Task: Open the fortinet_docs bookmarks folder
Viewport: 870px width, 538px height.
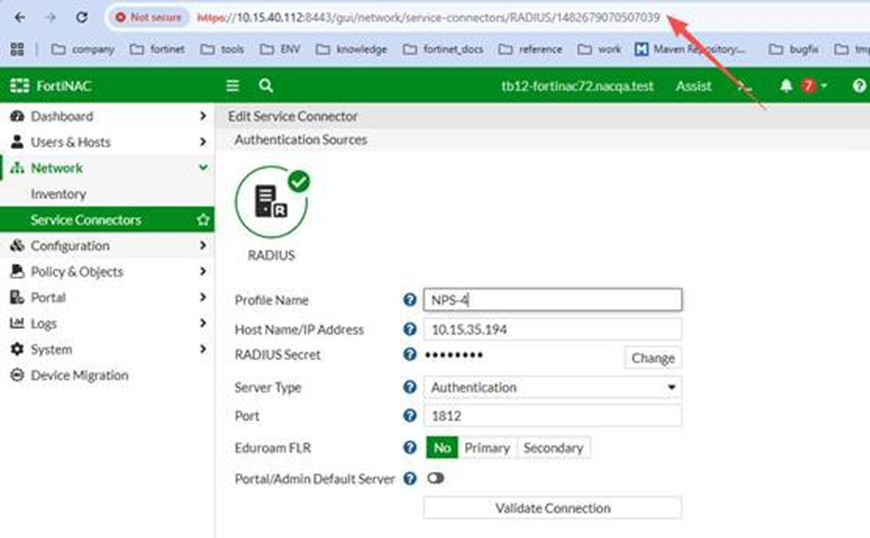Action: pyautogui.click(x=443, y=49)
